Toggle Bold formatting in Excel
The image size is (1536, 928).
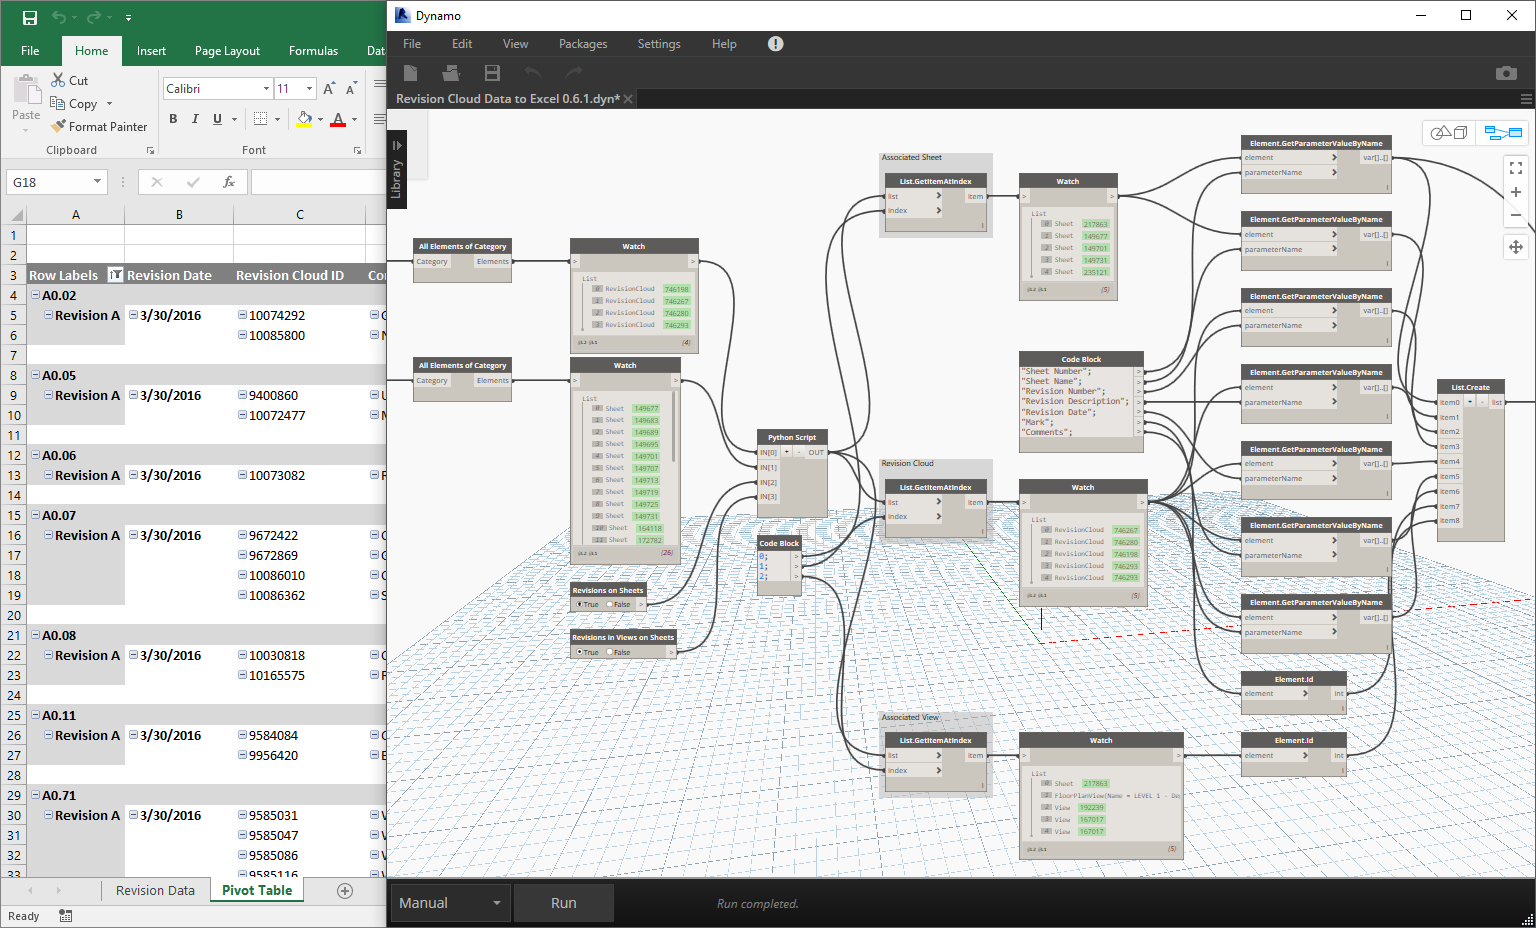[173, 119]
